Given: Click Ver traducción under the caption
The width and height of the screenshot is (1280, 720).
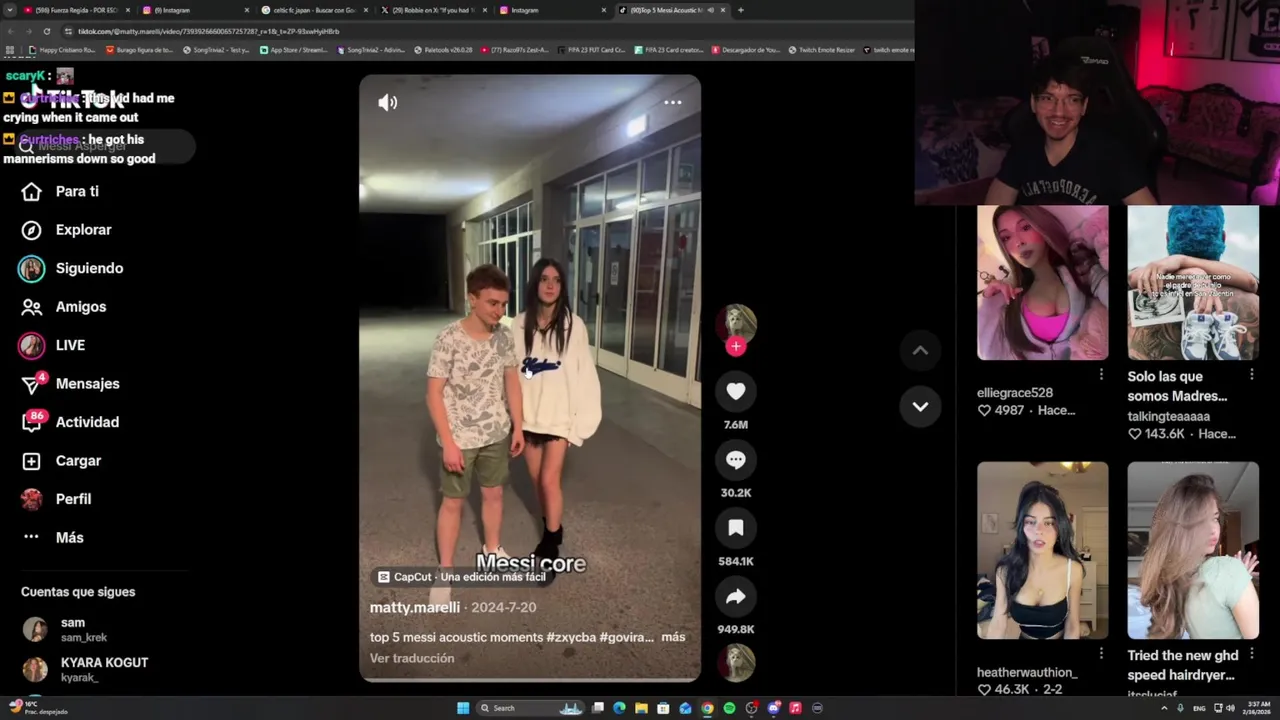Looking at the screenshot, I should [412, 658].
